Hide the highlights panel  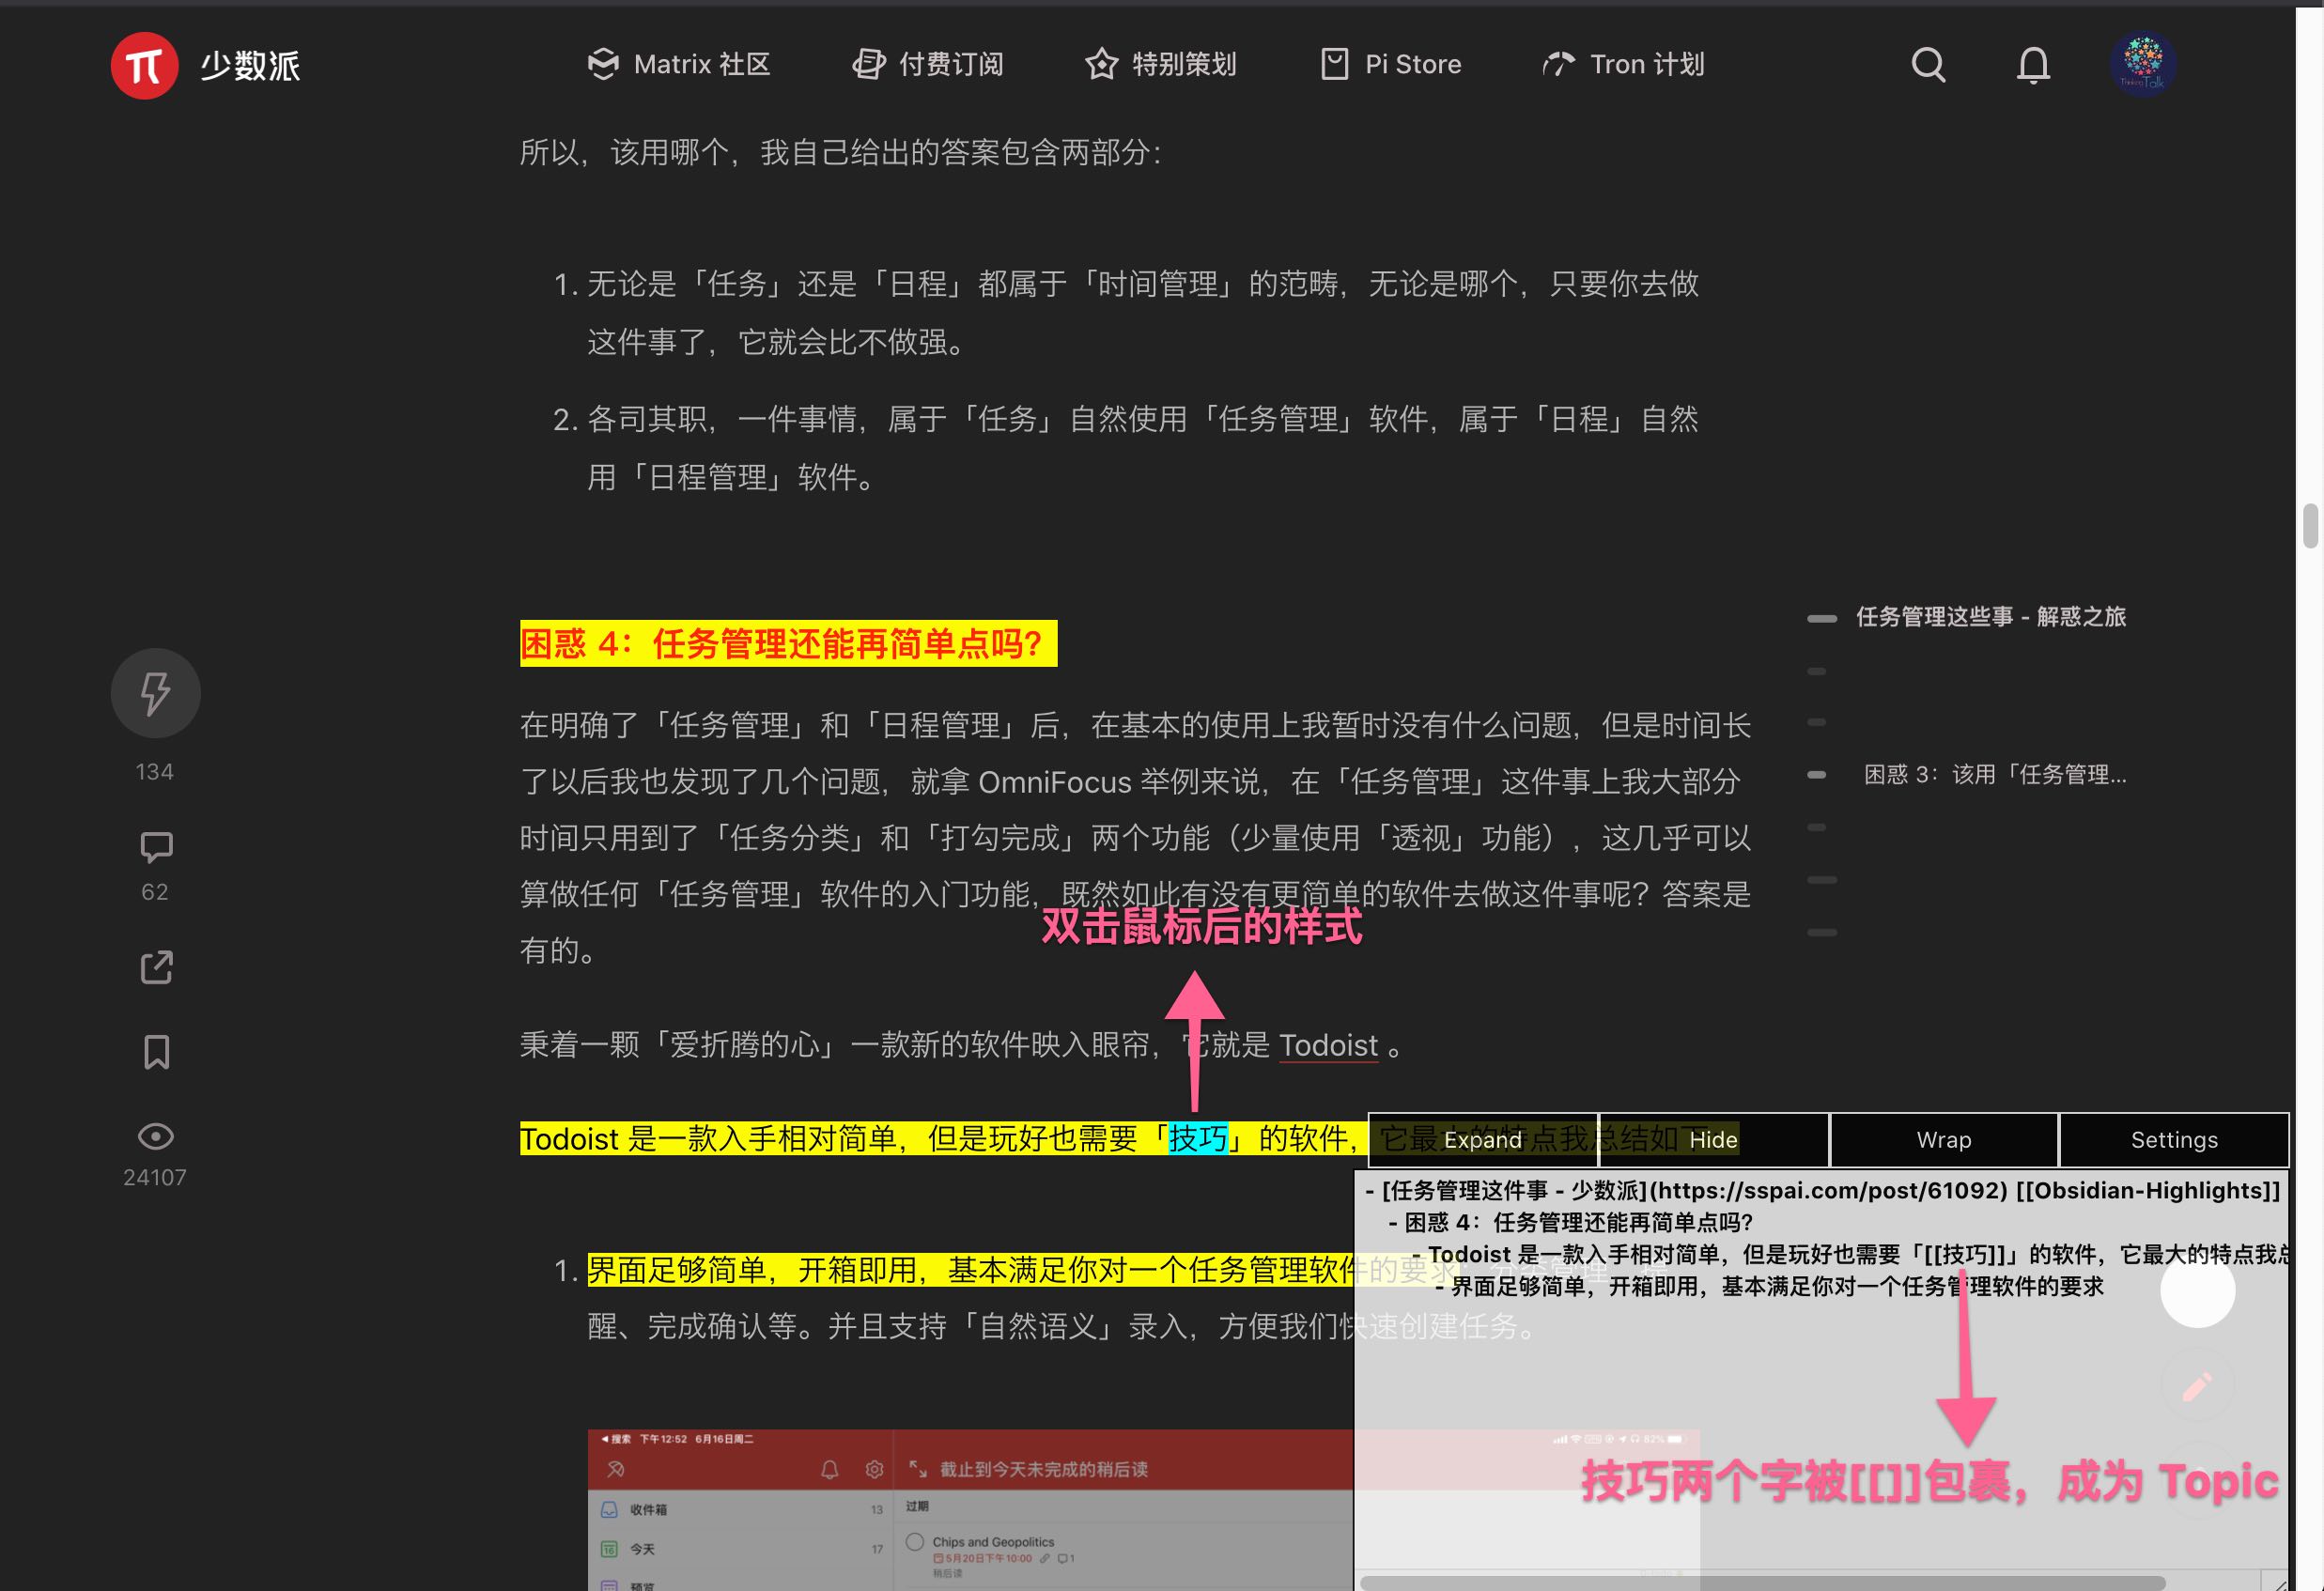coord(1713,1140)
